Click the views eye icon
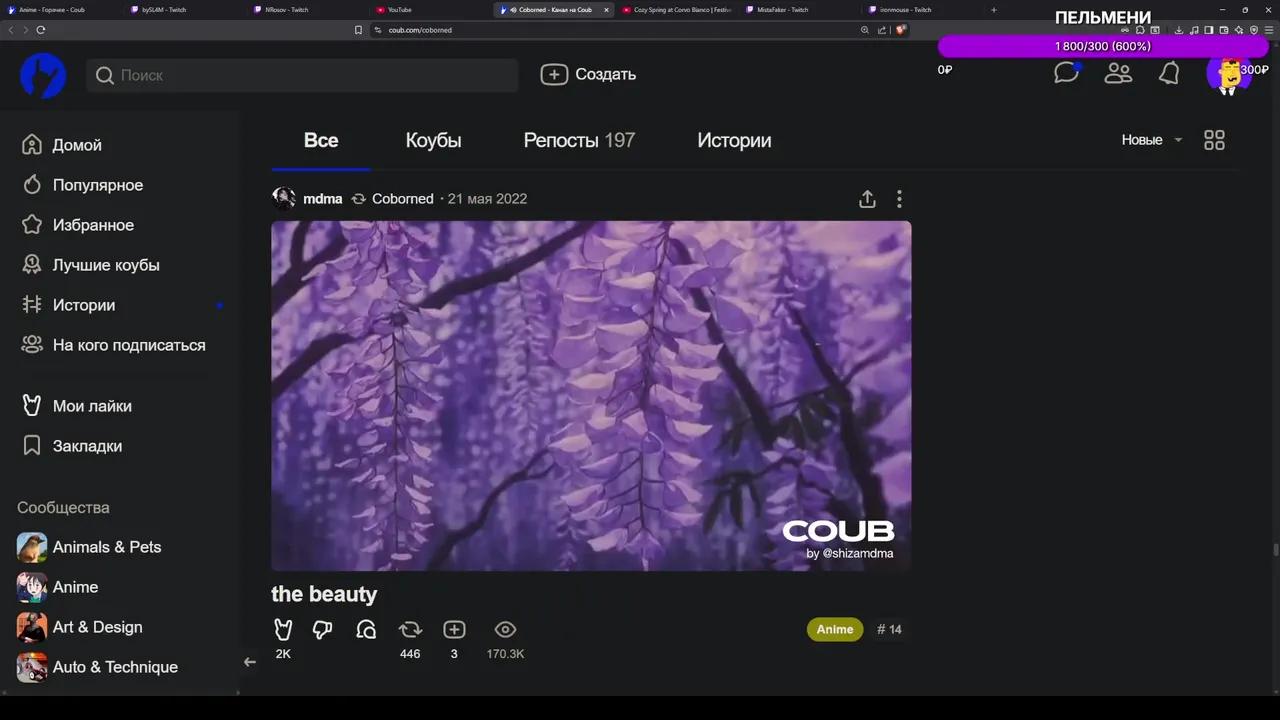Image resolution: width=1280 pixels, height=720 pixels. pos(505,629)
